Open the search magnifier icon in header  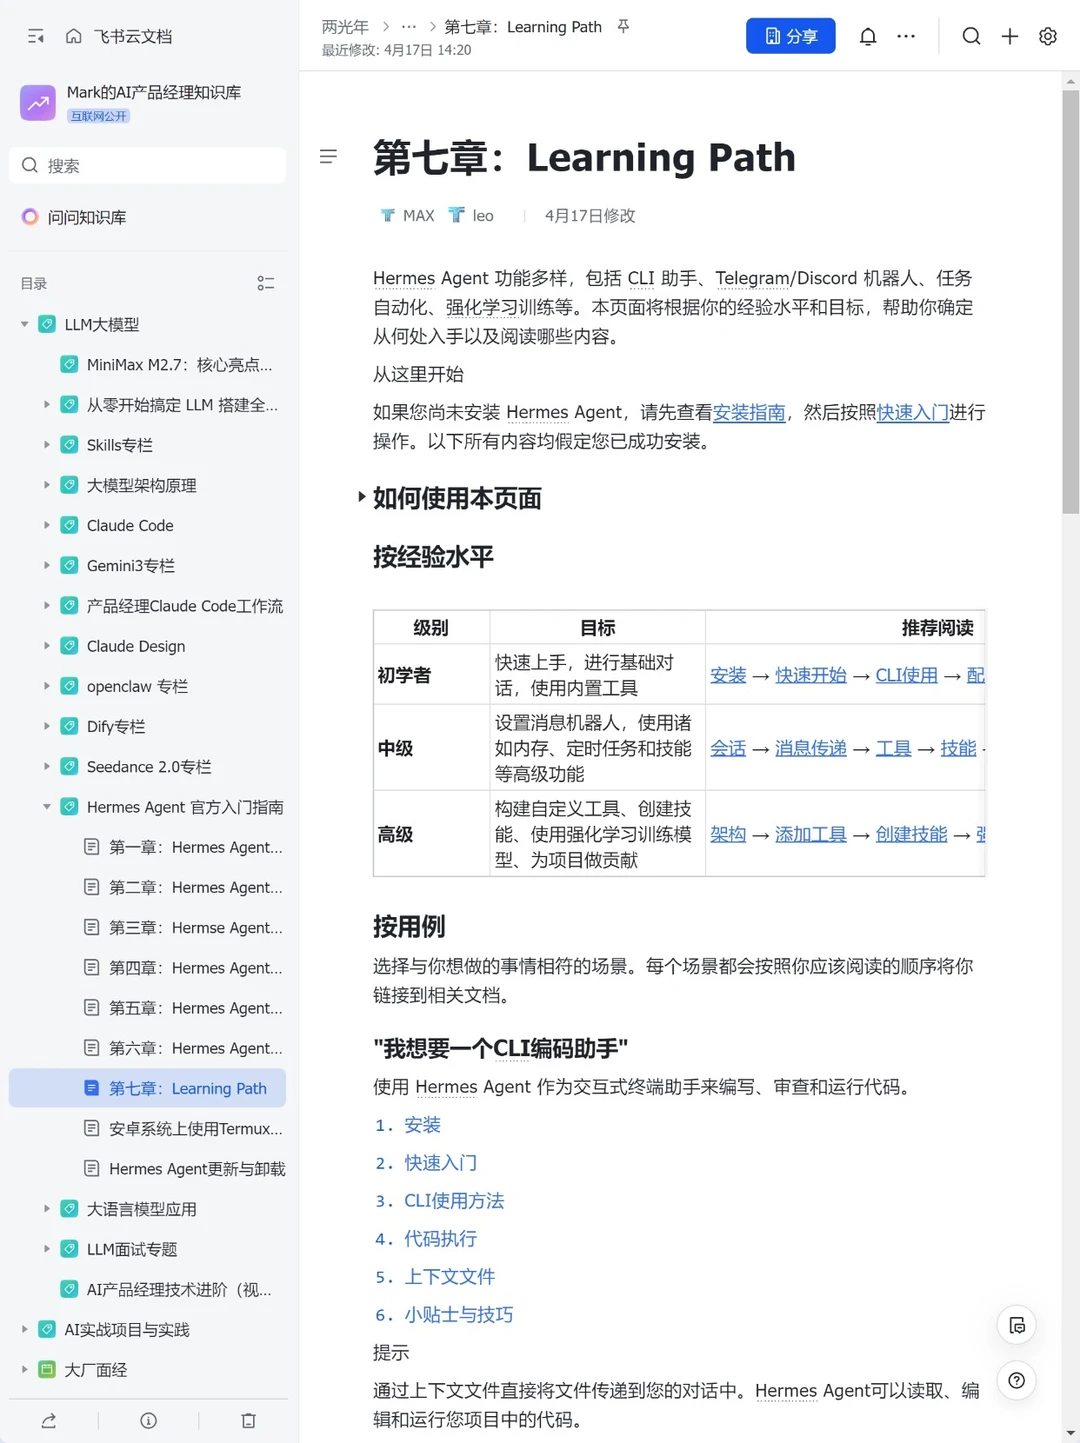pos(971,36)
